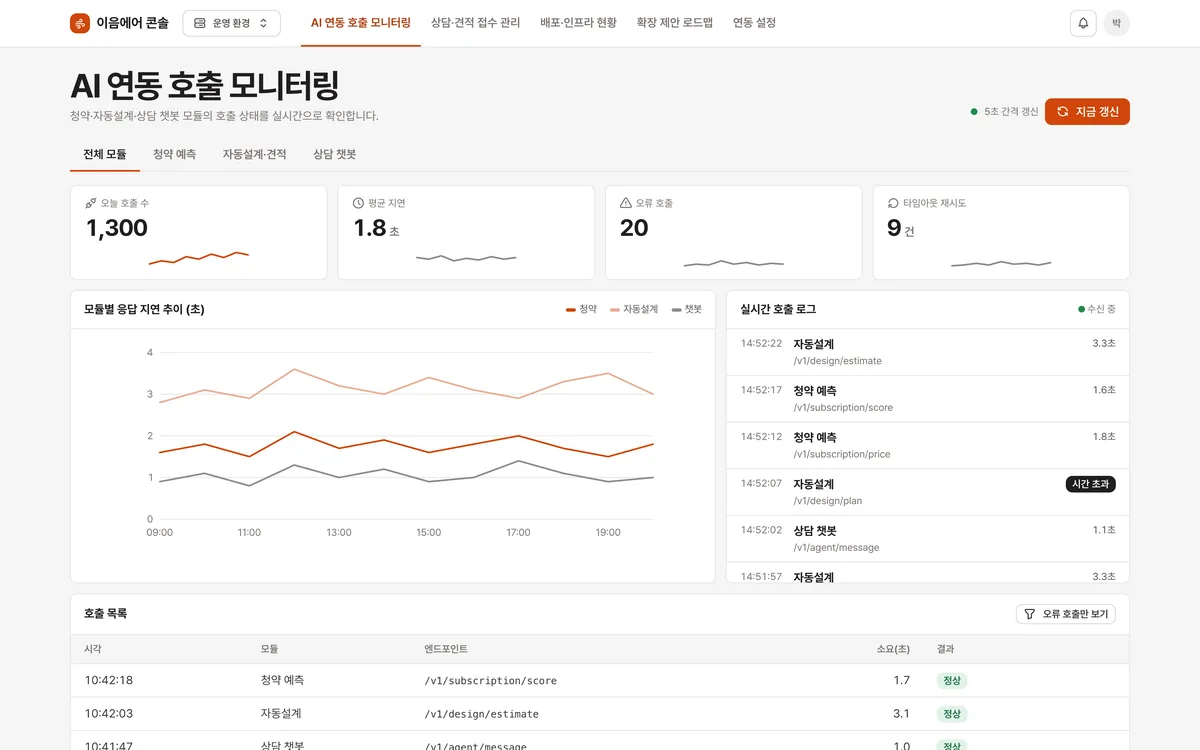This screenshot has height=750, width=1200.
Task: Click the 시각 column header
Action: [93, 649]
